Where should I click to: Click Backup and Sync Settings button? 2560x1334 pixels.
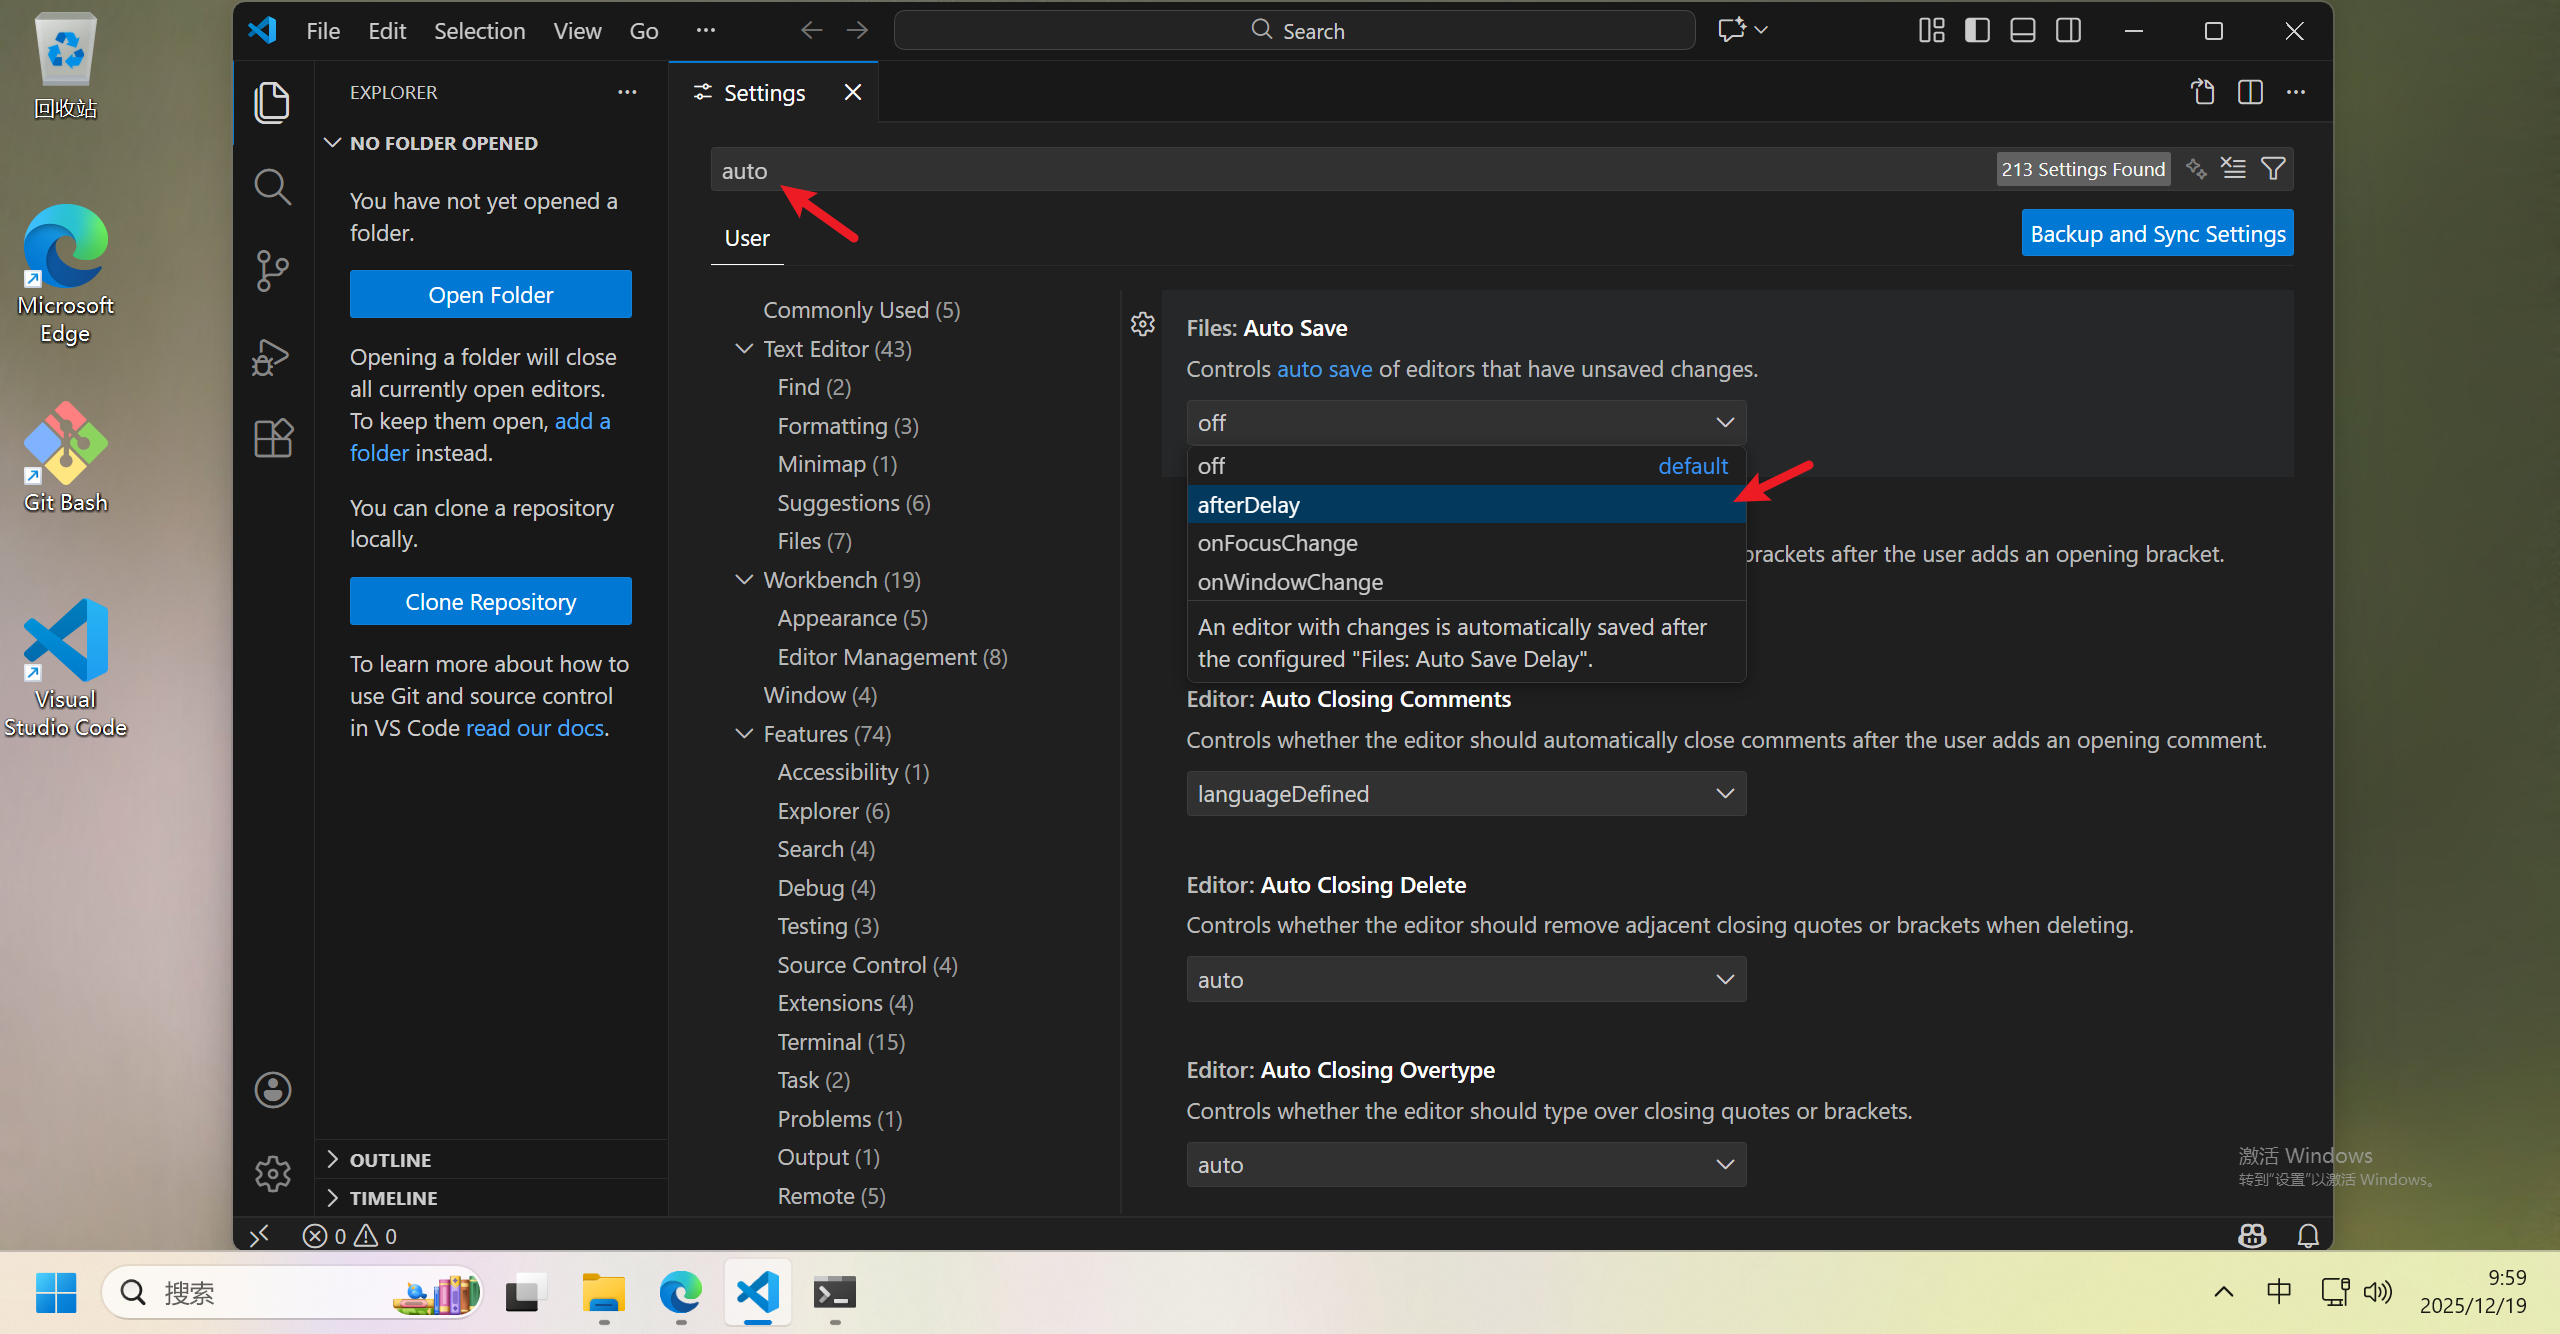tap(2157, 234)
